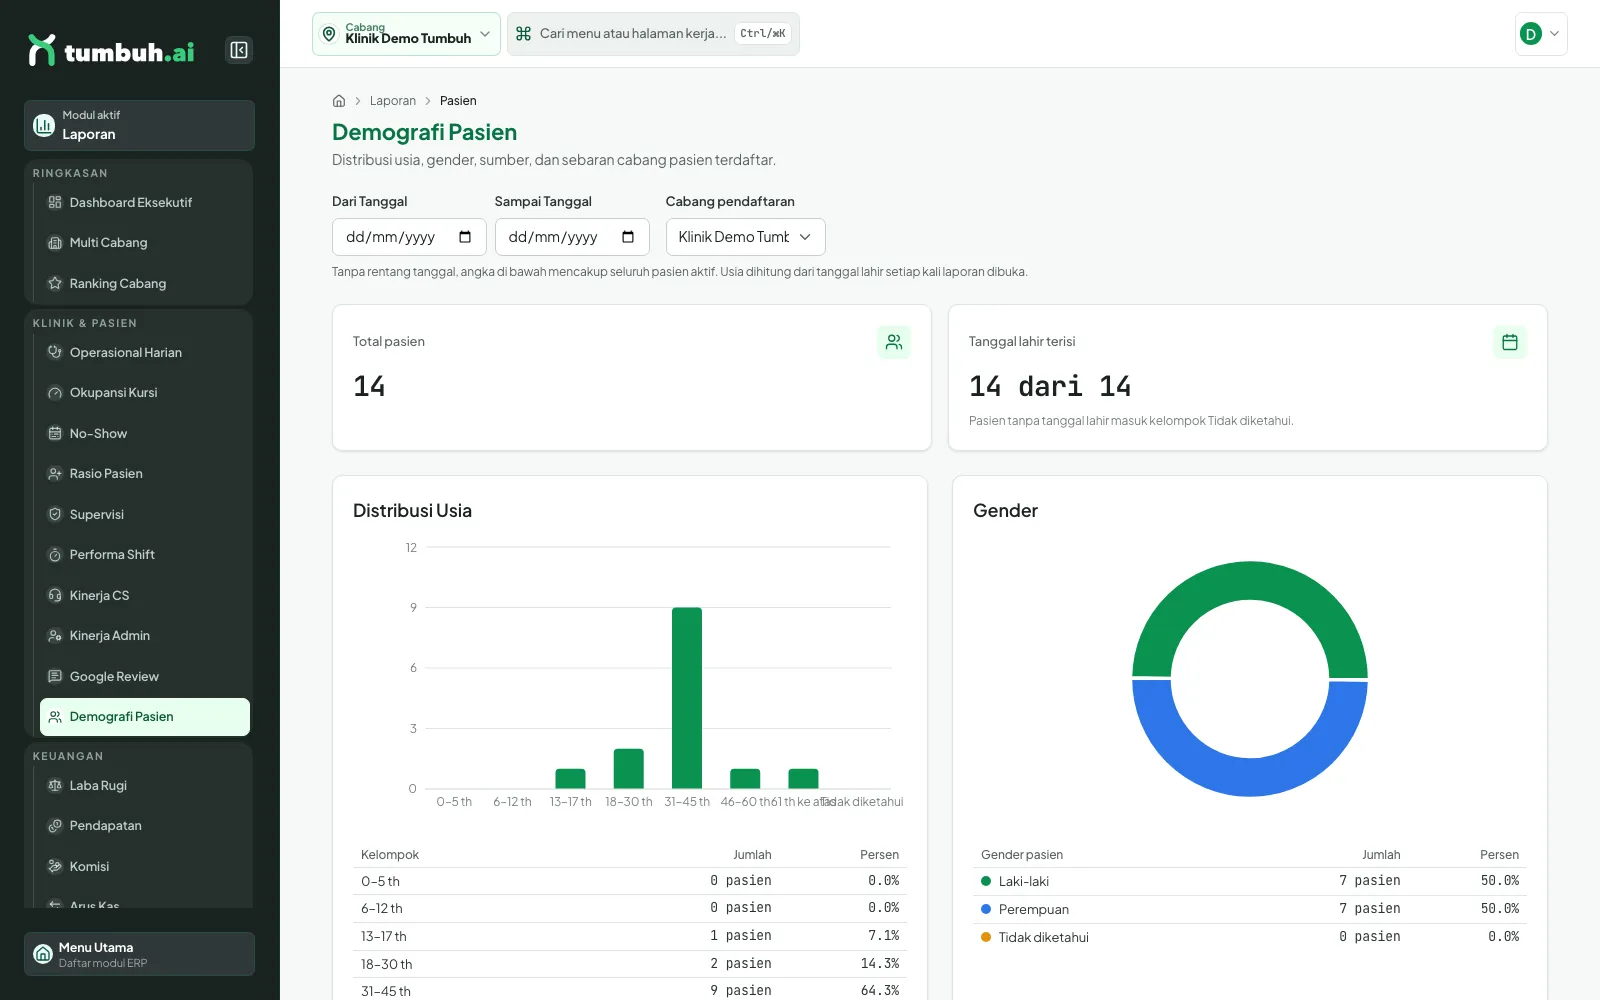Open Sampai Tanggal calendar picker icon
The width and height of the screenshot is (1600, 1000).
click(x=628, y=237)
